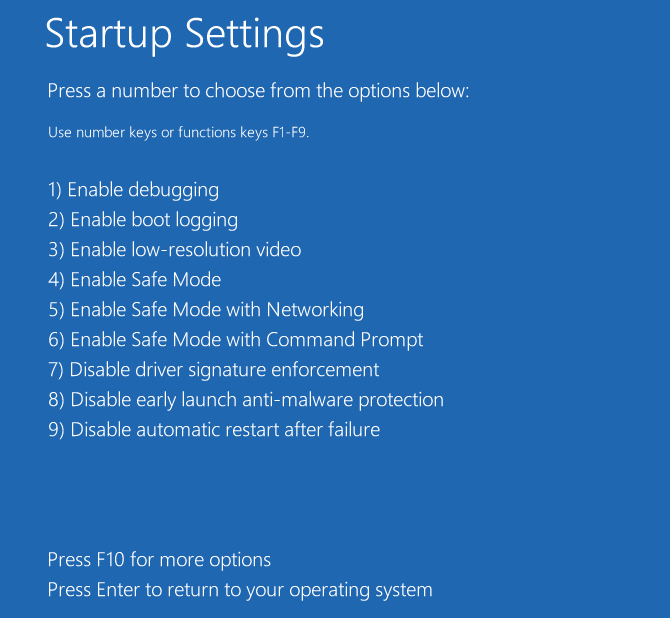Choose Enable Safe Mode with Command Prompt
670x618 pixels.
point(235,340)
